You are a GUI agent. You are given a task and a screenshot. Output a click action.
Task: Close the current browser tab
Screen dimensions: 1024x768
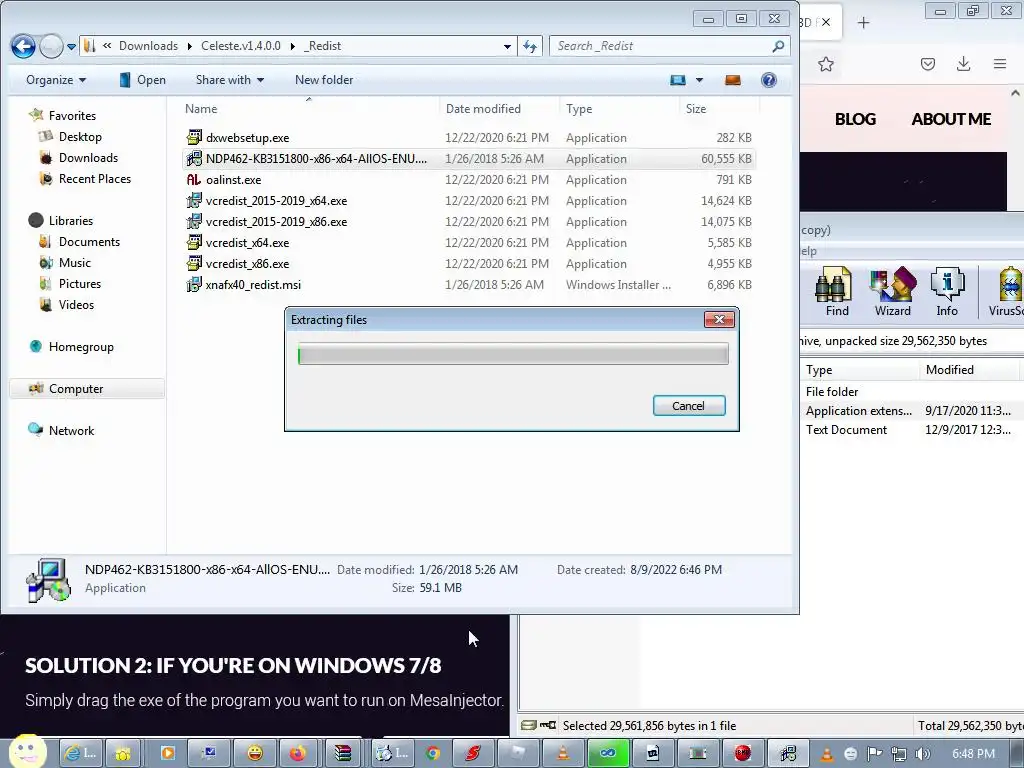pos(826,23)
